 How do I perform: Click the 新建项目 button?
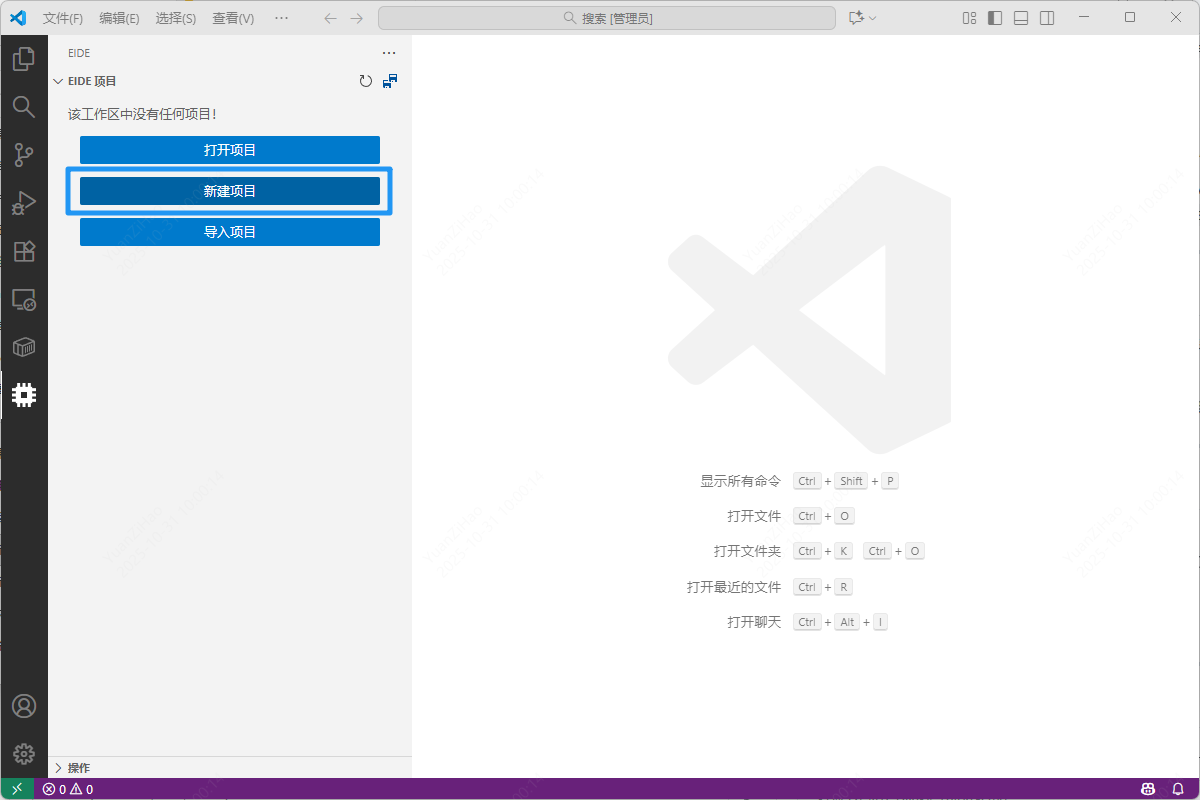tap(230, 191)
